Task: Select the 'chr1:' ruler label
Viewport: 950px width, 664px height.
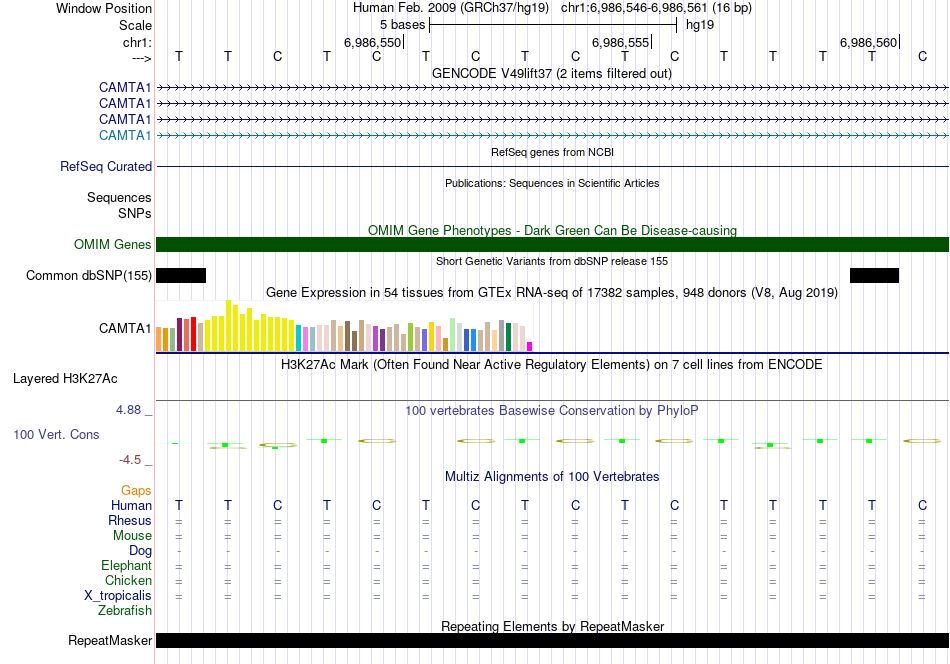Action: click(137, 42)
